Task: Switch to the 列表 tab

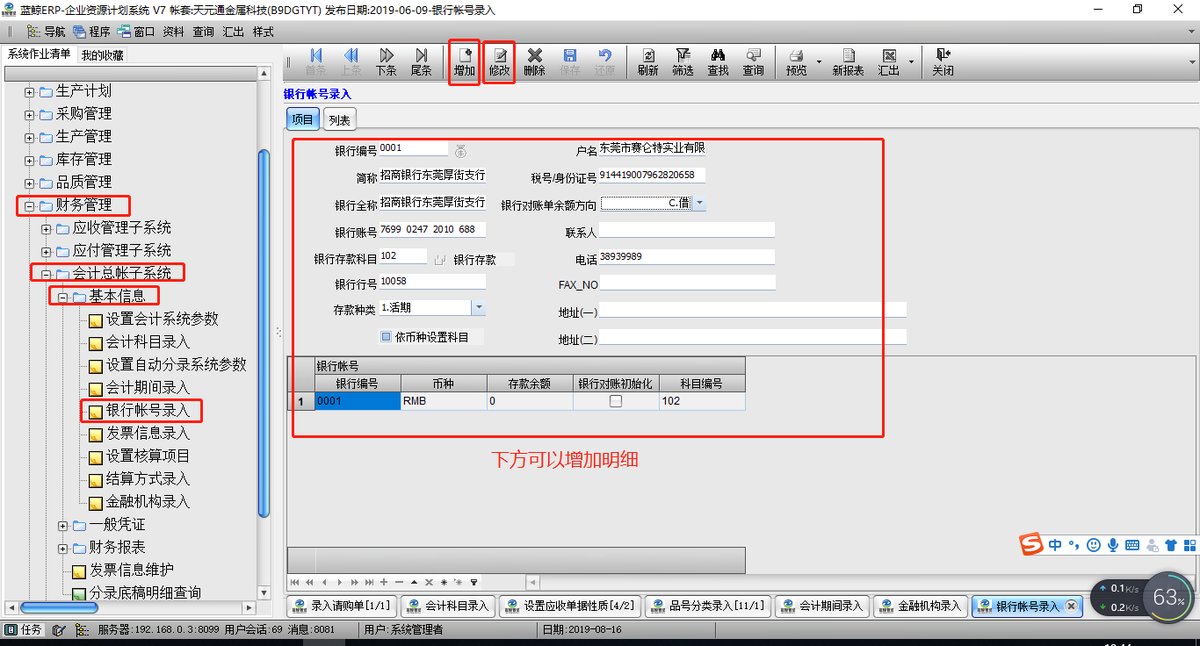Action: tap(339, 120)
